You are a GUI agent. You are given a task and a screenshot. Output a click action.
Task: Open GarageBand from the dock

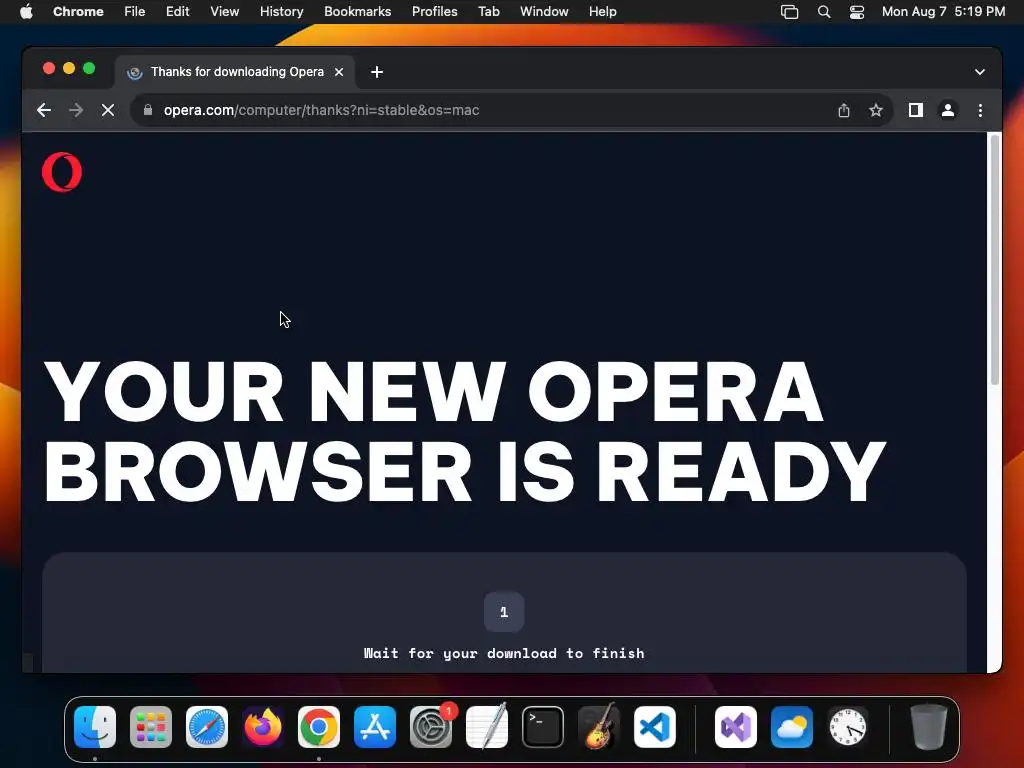(599, 726)
